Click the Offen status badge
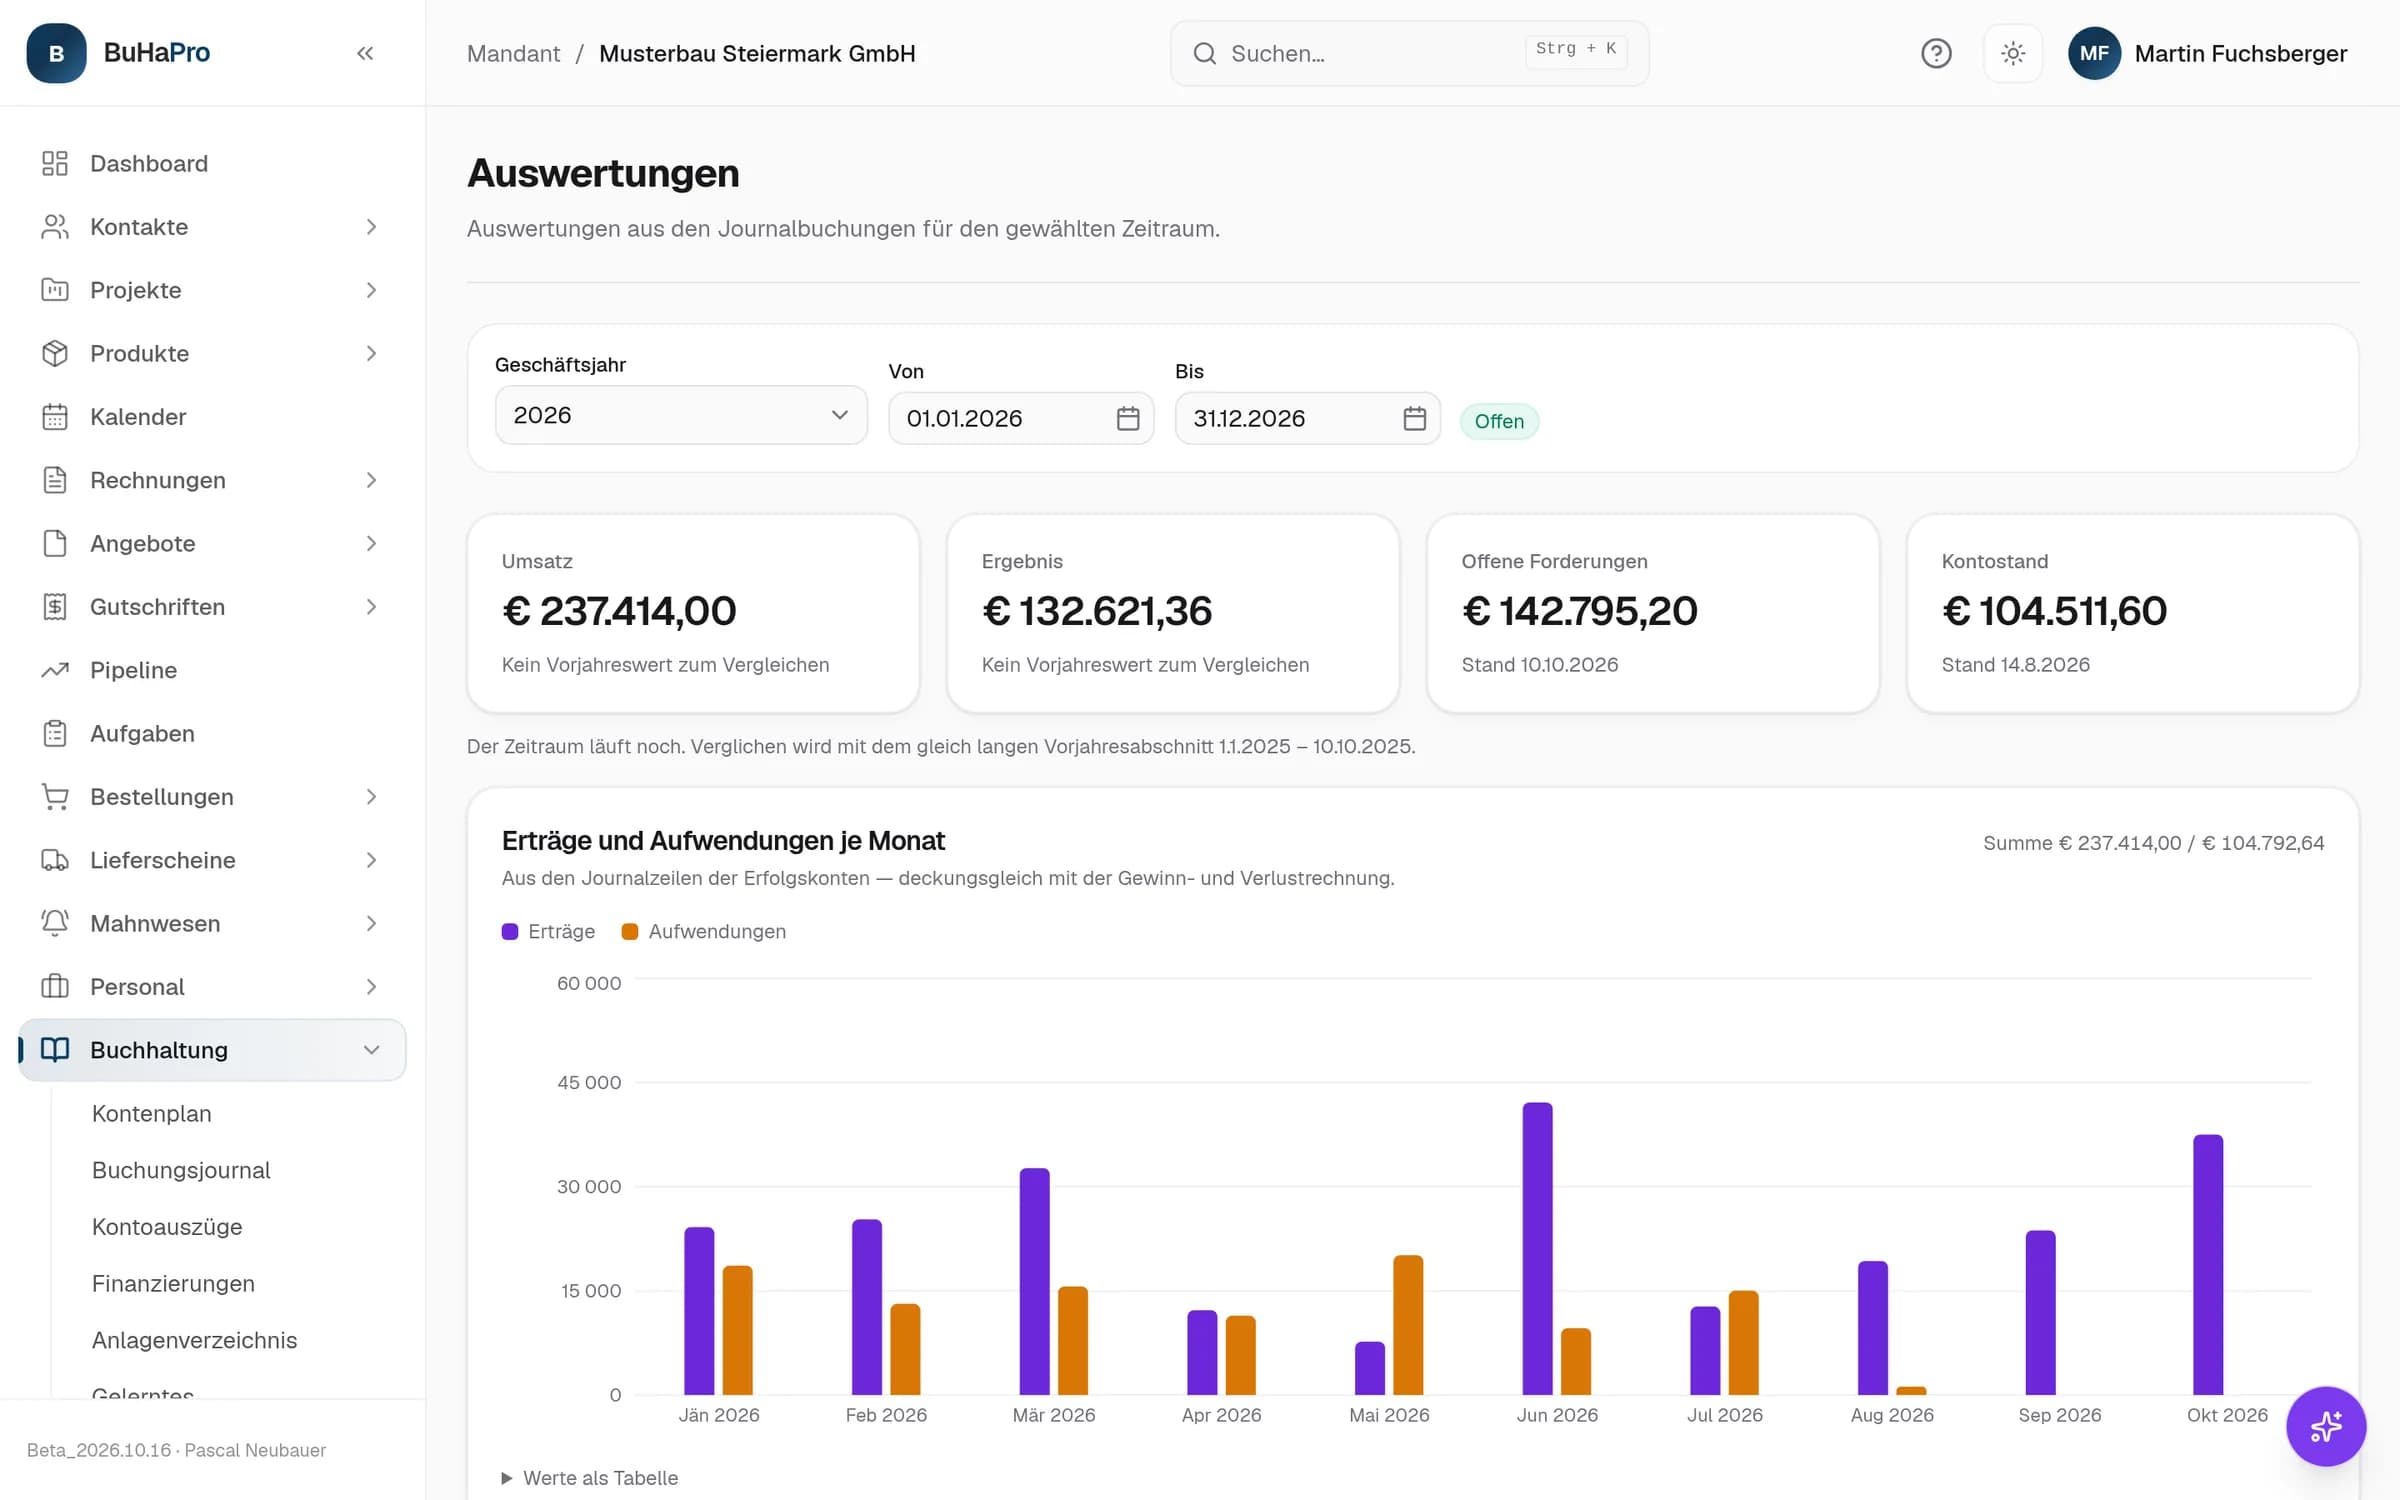The image size is (2400, 1500). pyautogui.click(x=1499, y=421)
